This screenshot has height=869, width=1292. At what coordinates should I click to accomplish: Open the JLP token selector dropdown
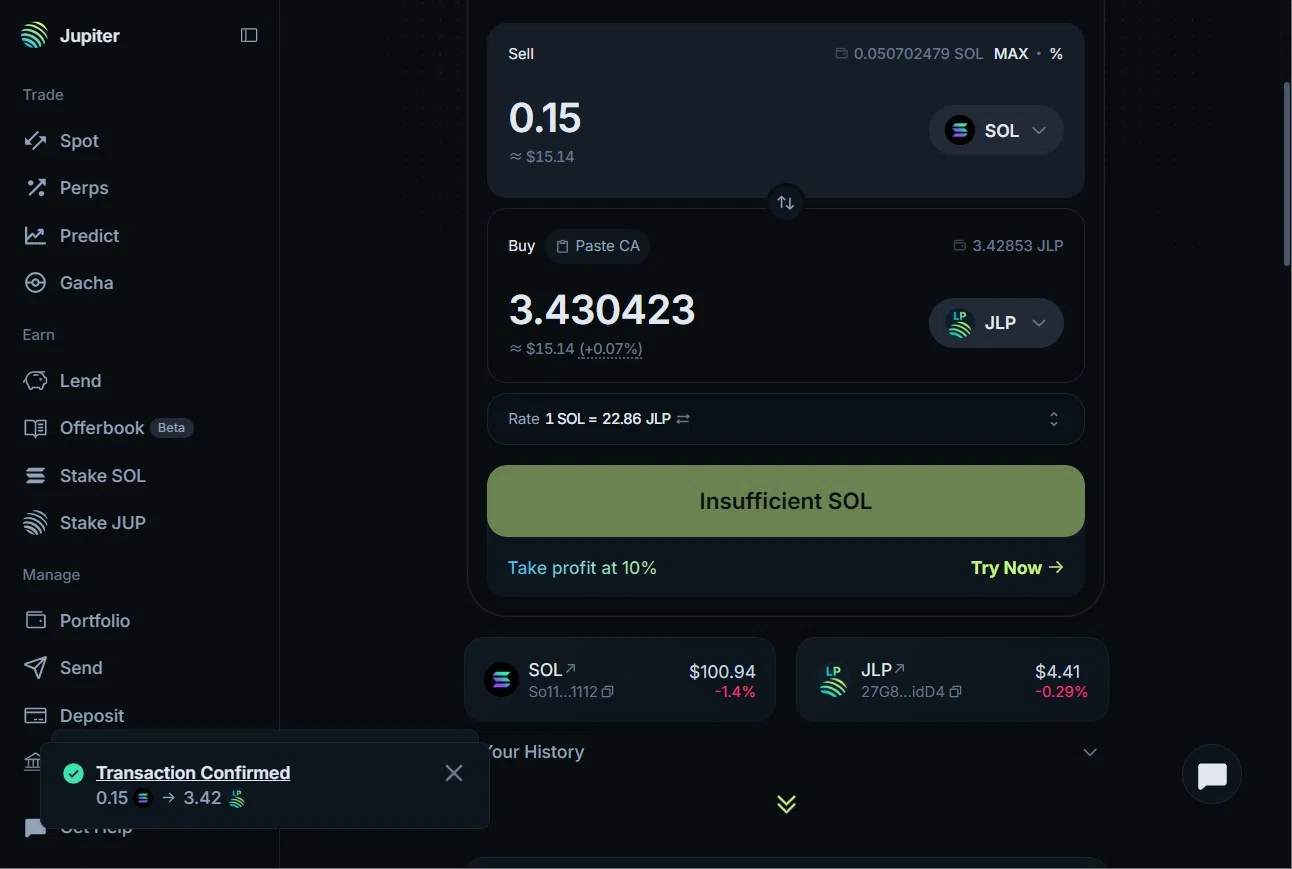pyautogui.click(x=996, y=323)
